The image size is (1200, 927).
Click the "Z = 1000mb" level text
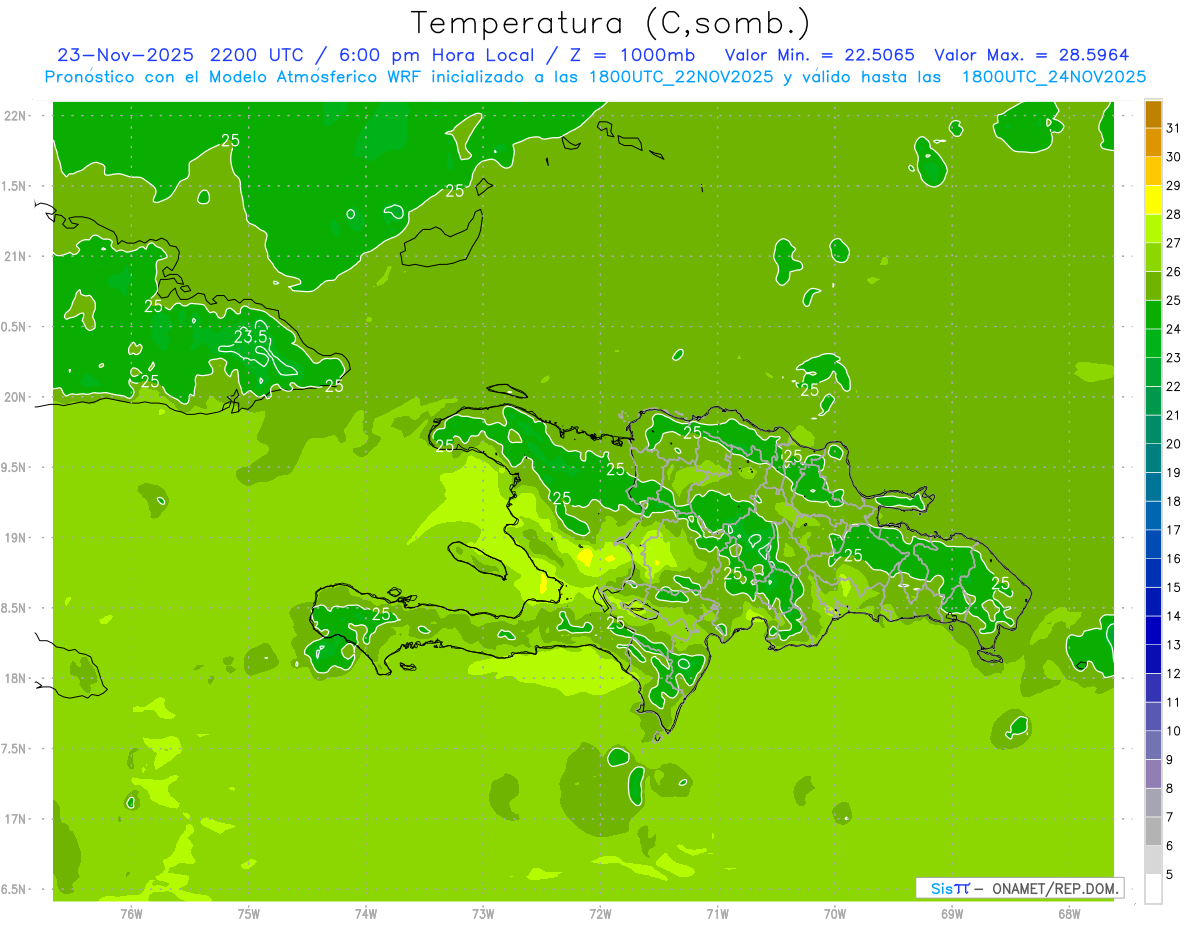pos(634,55)
